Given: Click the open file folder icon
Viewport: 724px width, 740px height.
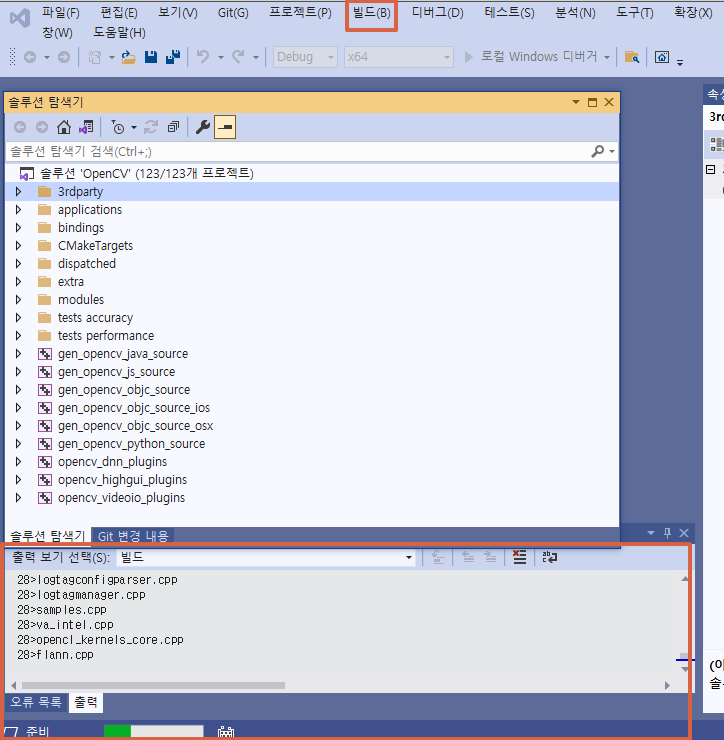Looking at the screenshot, I should tap(128, 57).
